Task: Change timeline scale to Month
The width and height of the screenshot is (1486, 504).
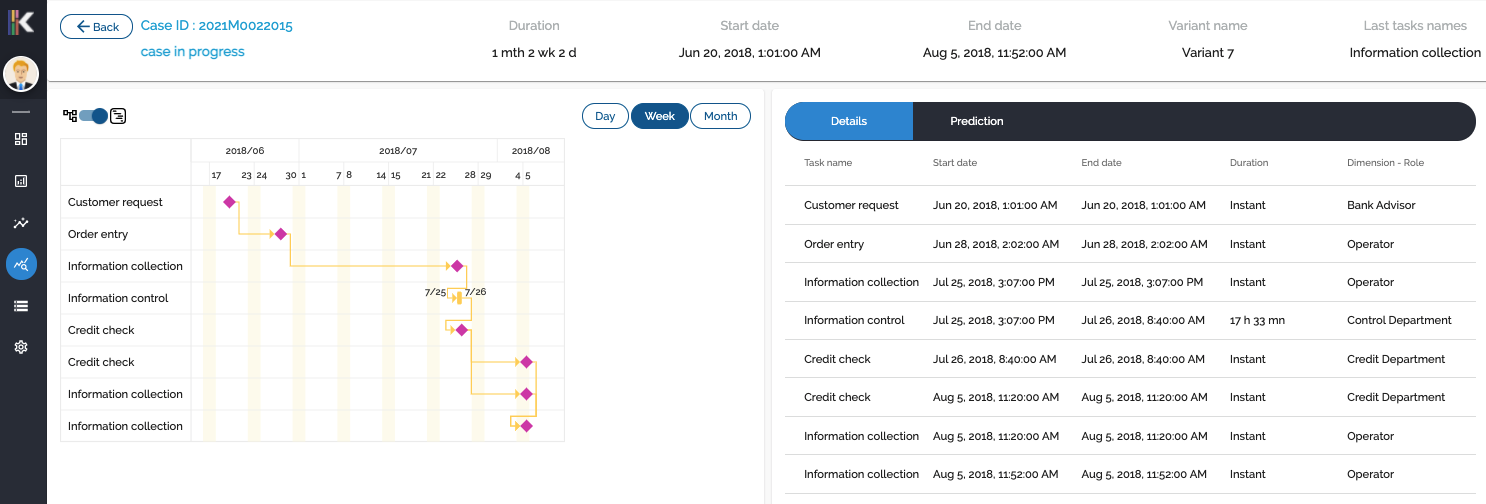Action: pyautogui.click(x=720, y=116)
